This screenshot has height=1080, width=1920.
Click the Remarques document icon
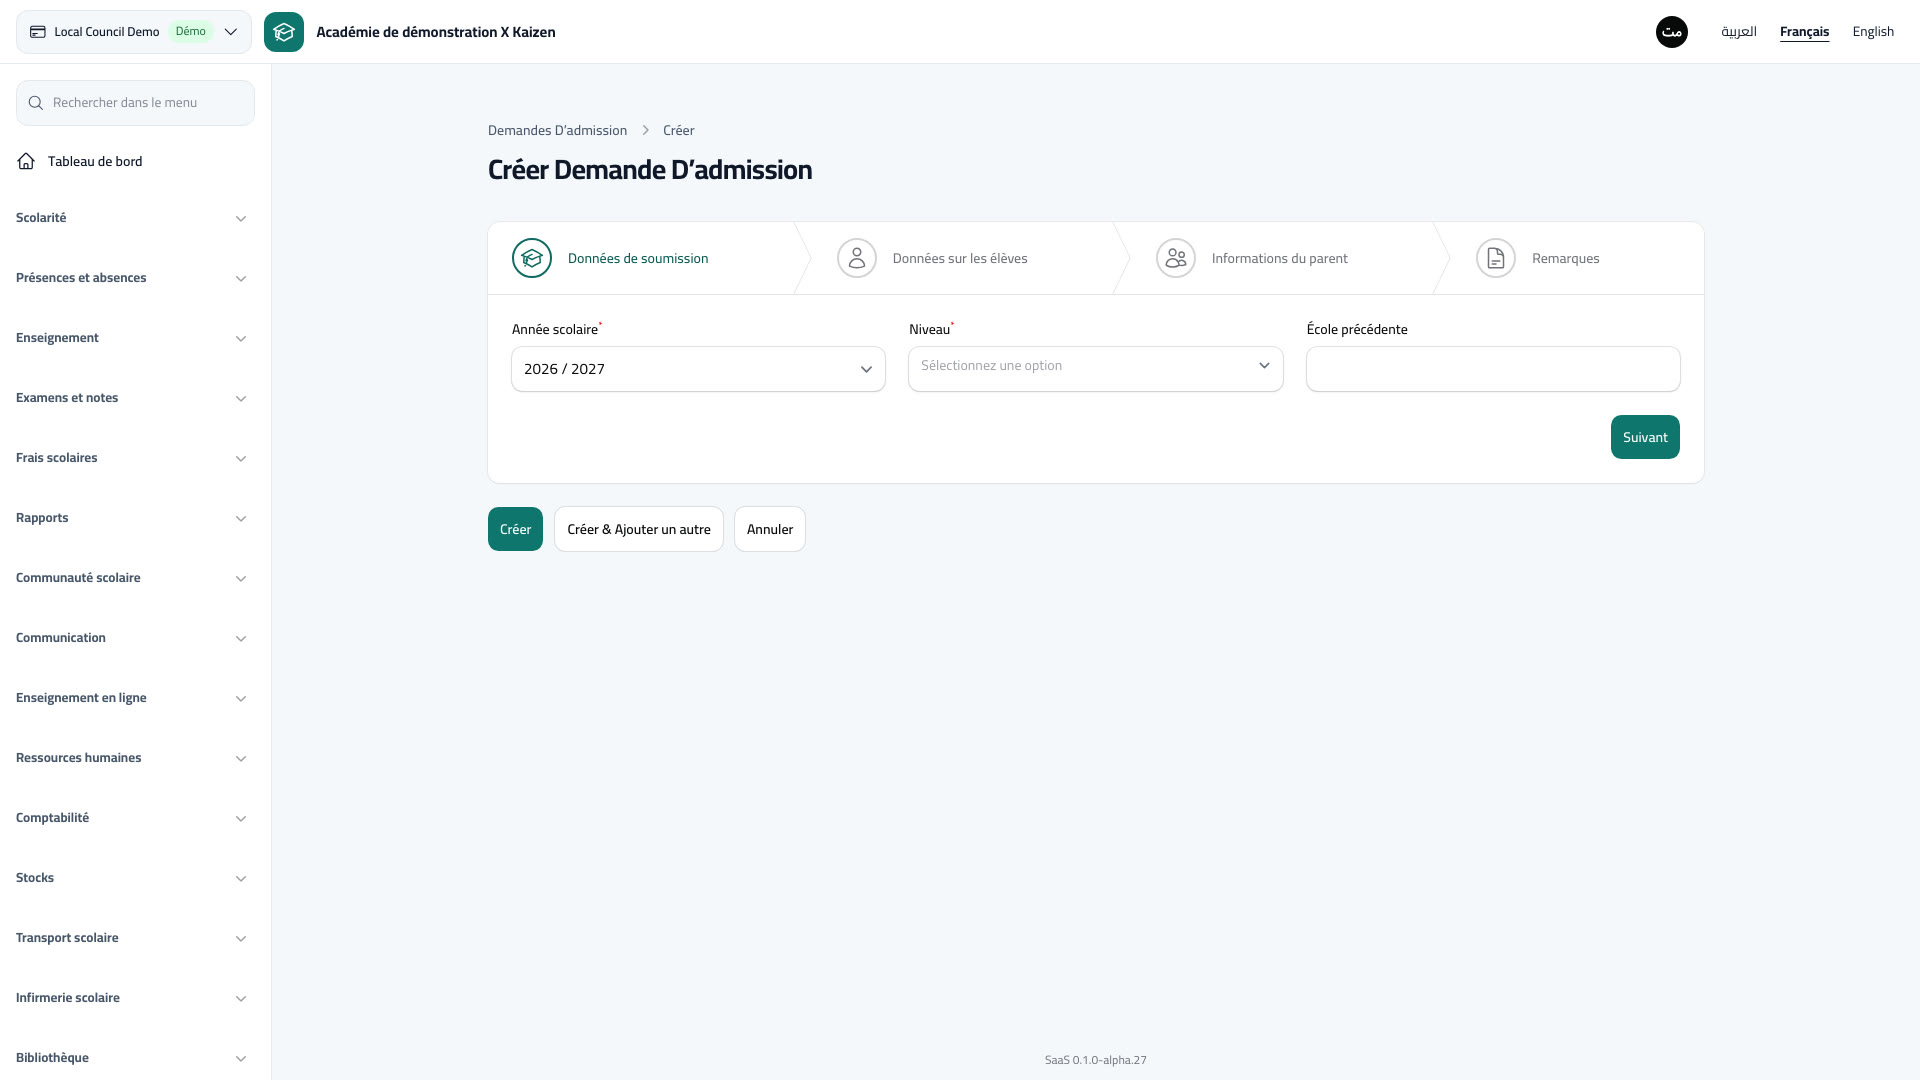[x=1496, y=258]
